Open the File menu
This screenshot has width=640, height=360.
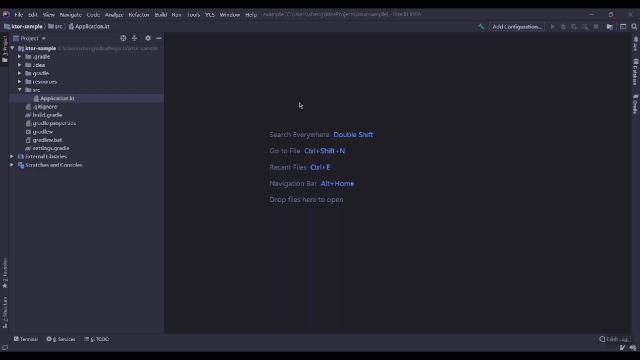19,15
